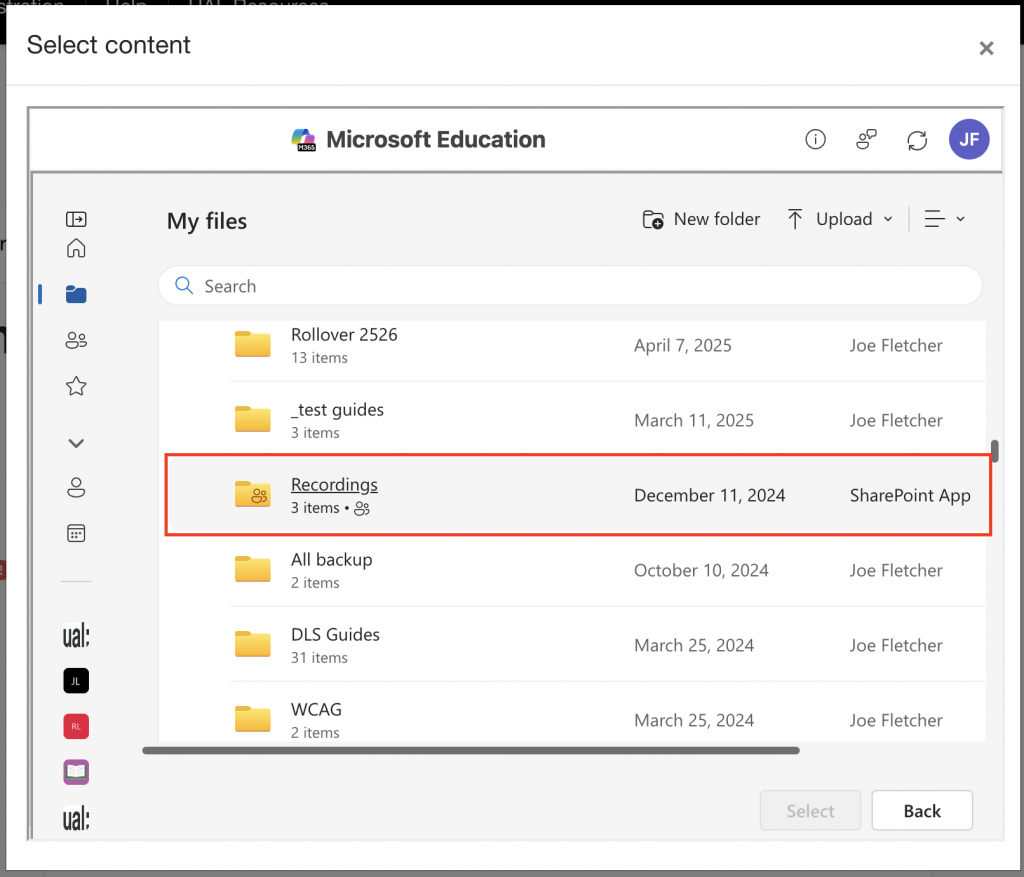Click the feedback people icon in header
1024x877 pixels.
[866, 140]
